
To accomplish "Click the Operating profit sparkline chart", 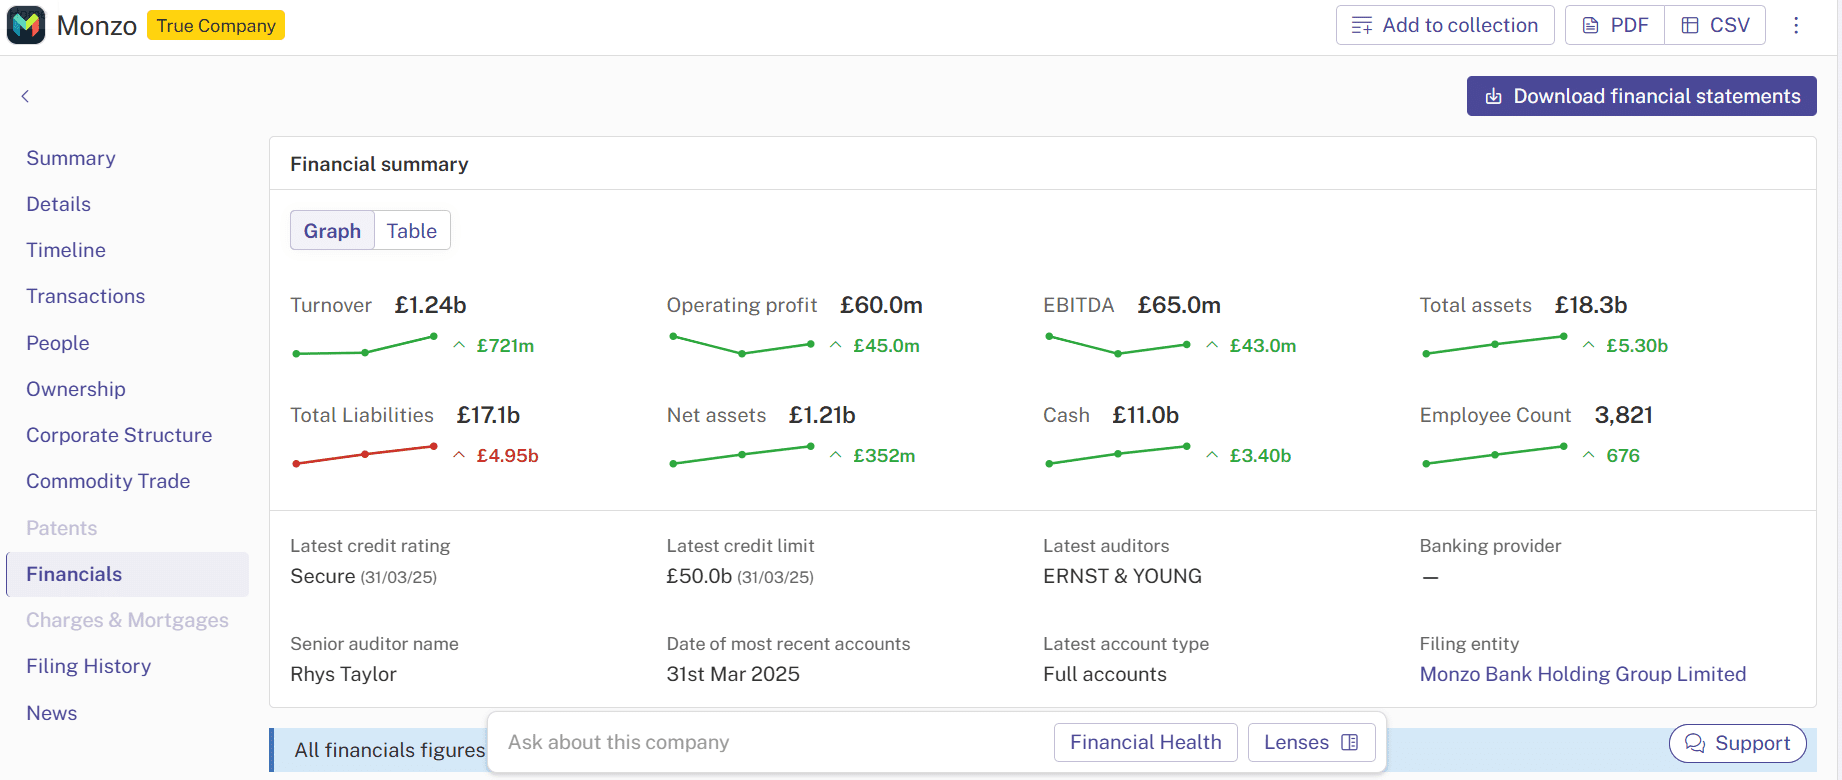I will point(742,345).
